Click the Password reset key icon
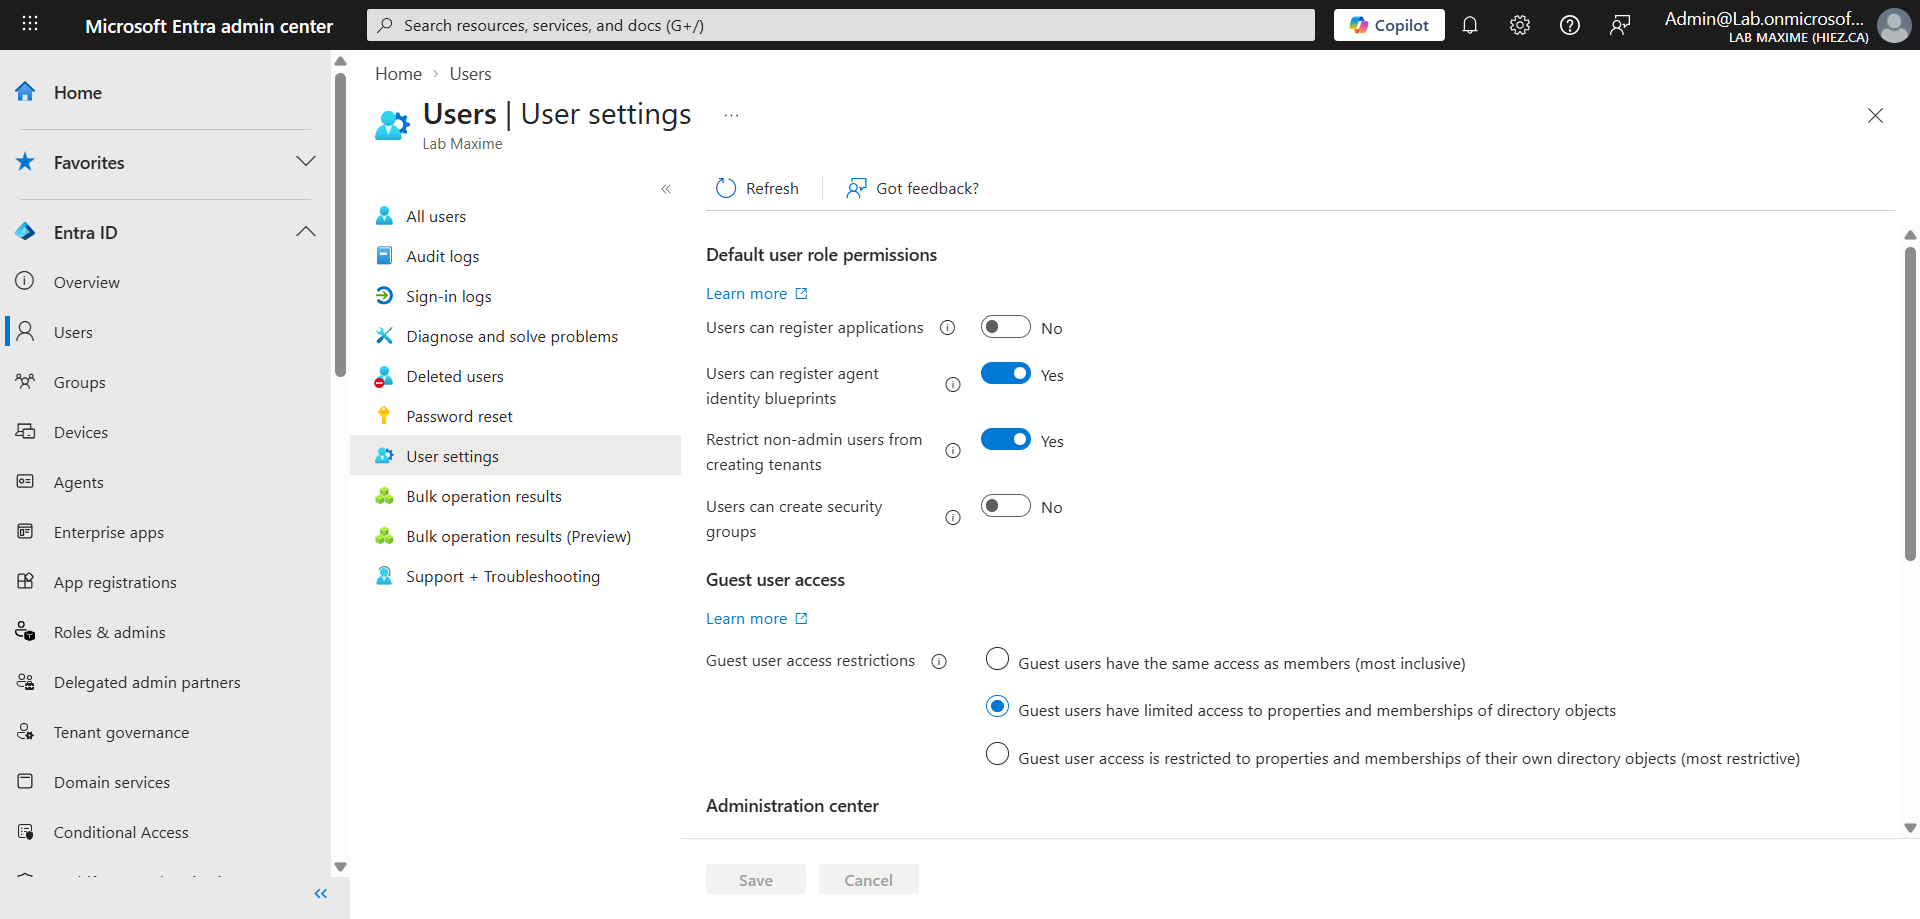This screenshot has width=1920, height=919. (384, 416)
